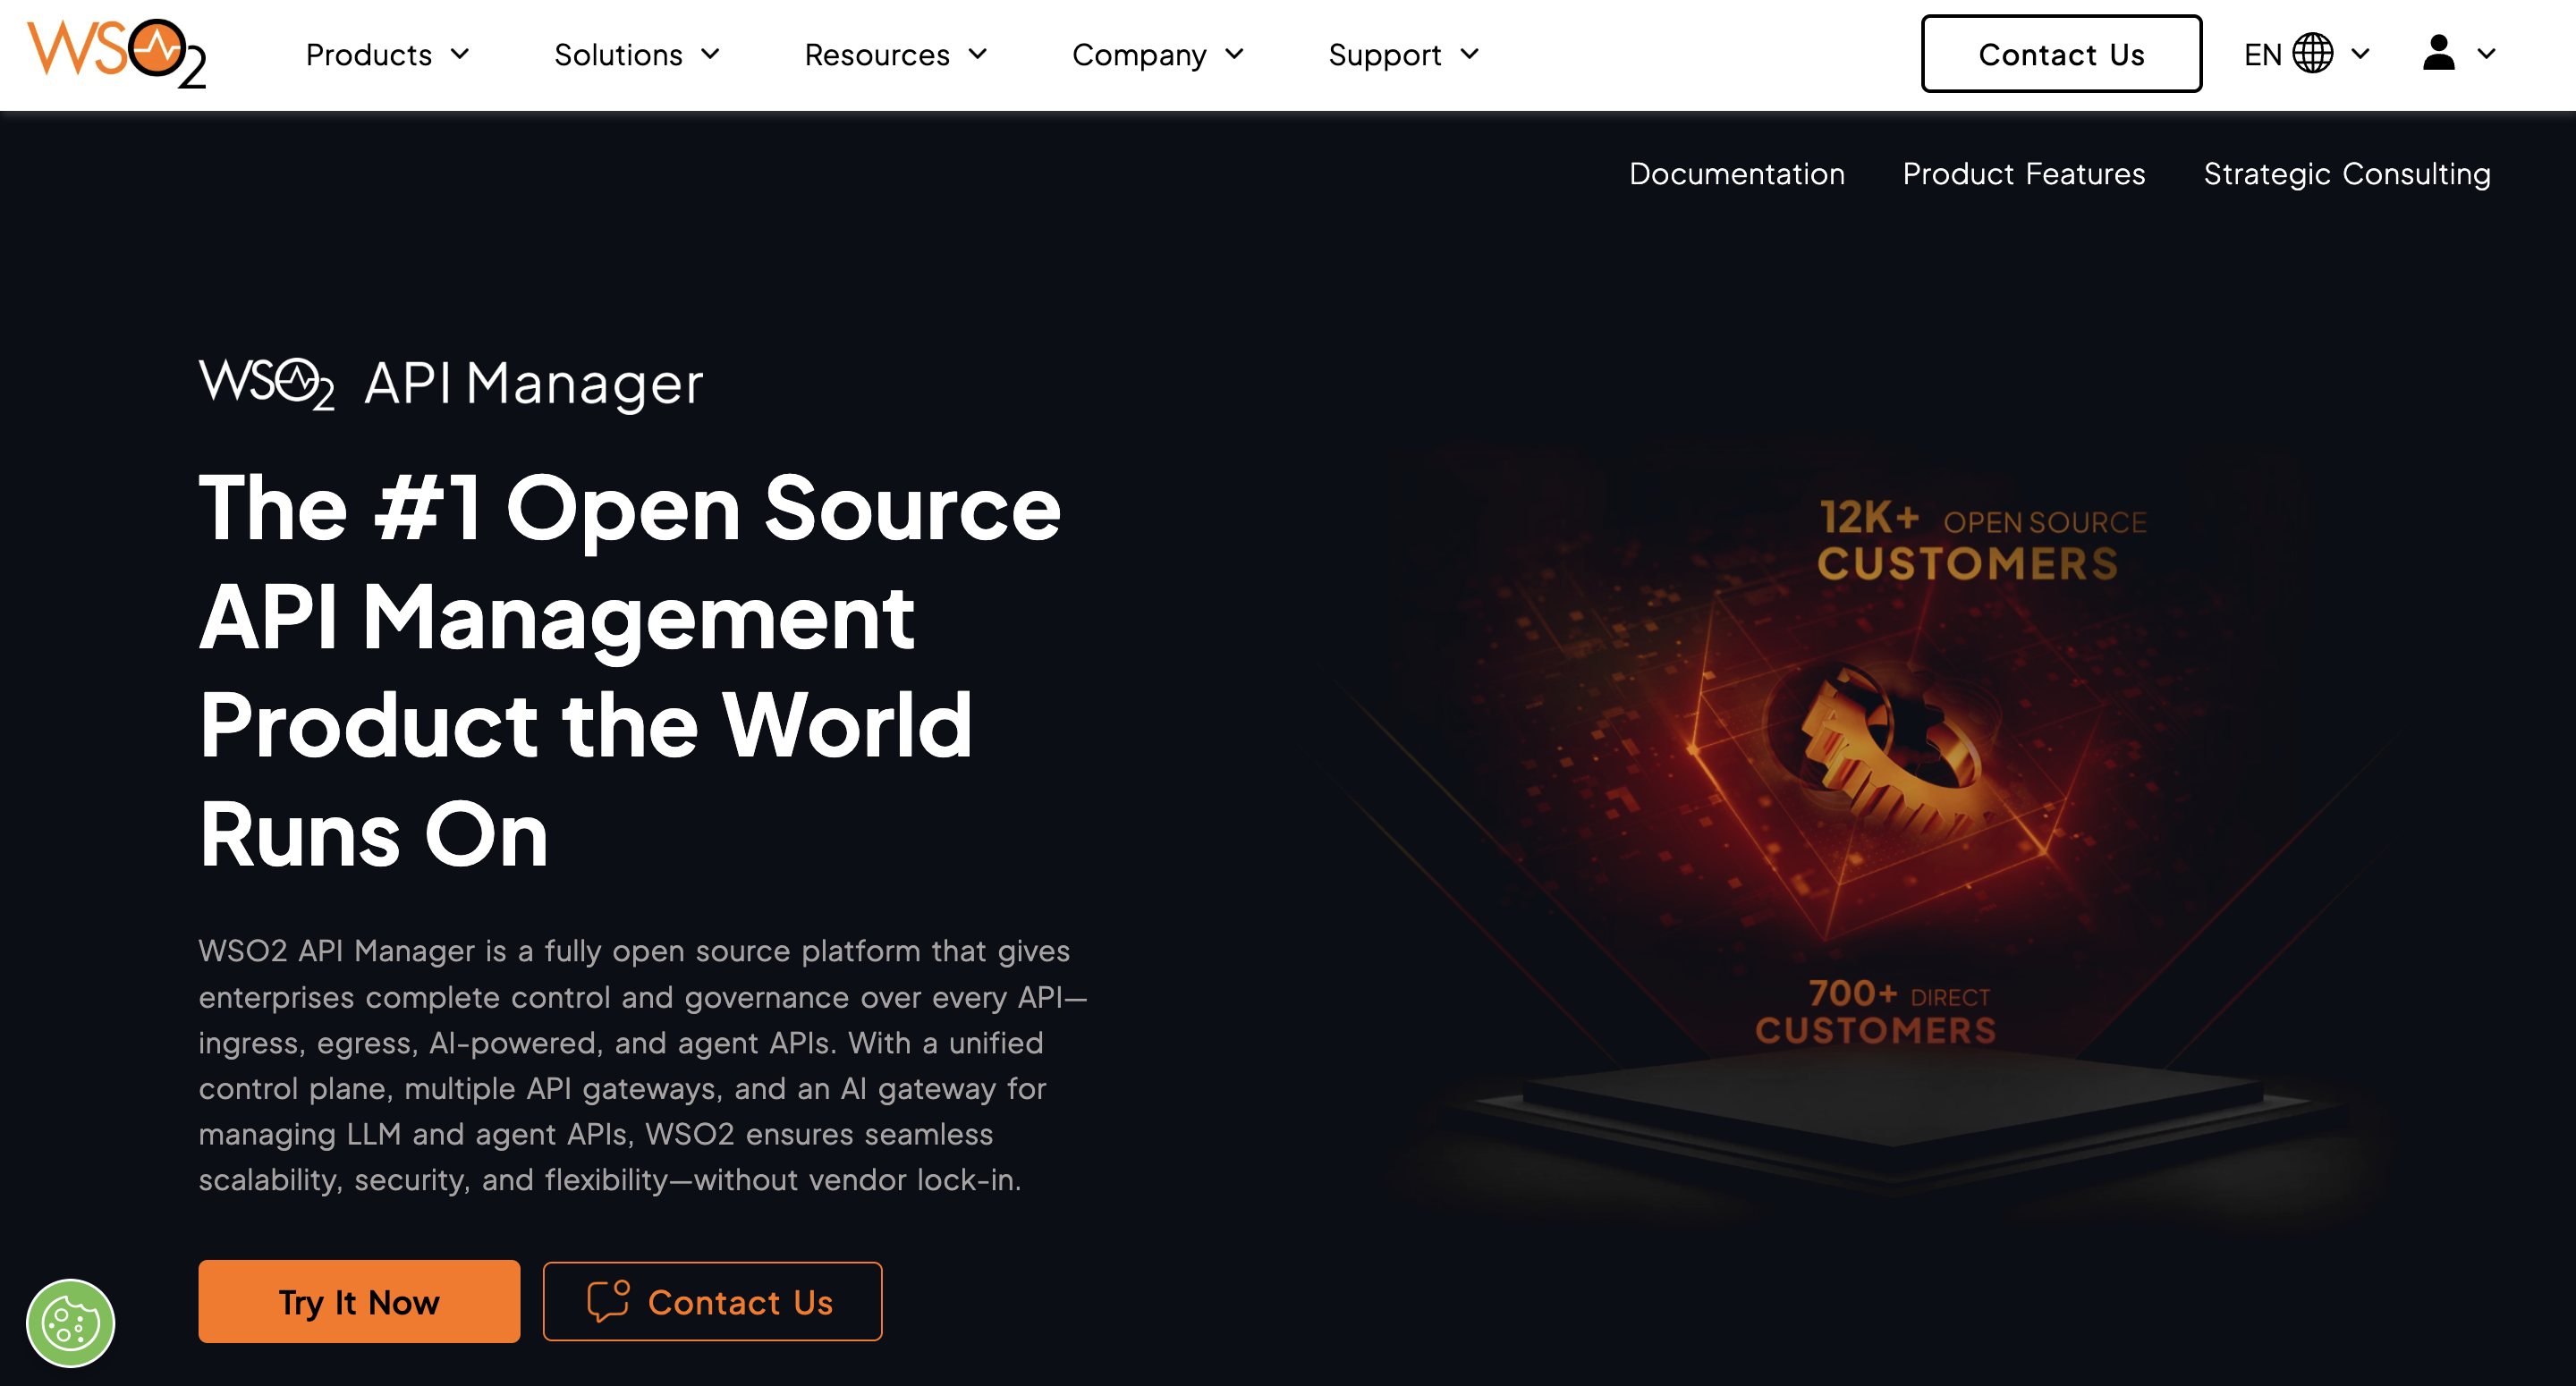Viewport: 2576px width, 1386px height.
Task: Expand the Solutions dropdown arrow
Action: (711, 54)
